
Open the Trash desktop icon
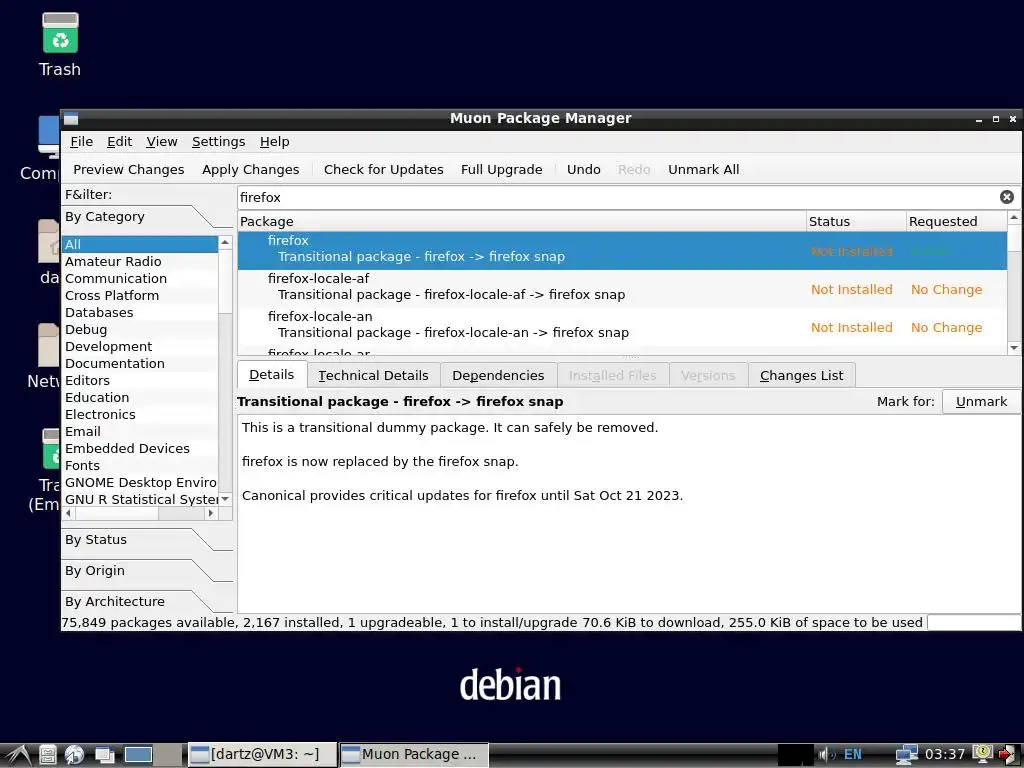pos(60,44)
